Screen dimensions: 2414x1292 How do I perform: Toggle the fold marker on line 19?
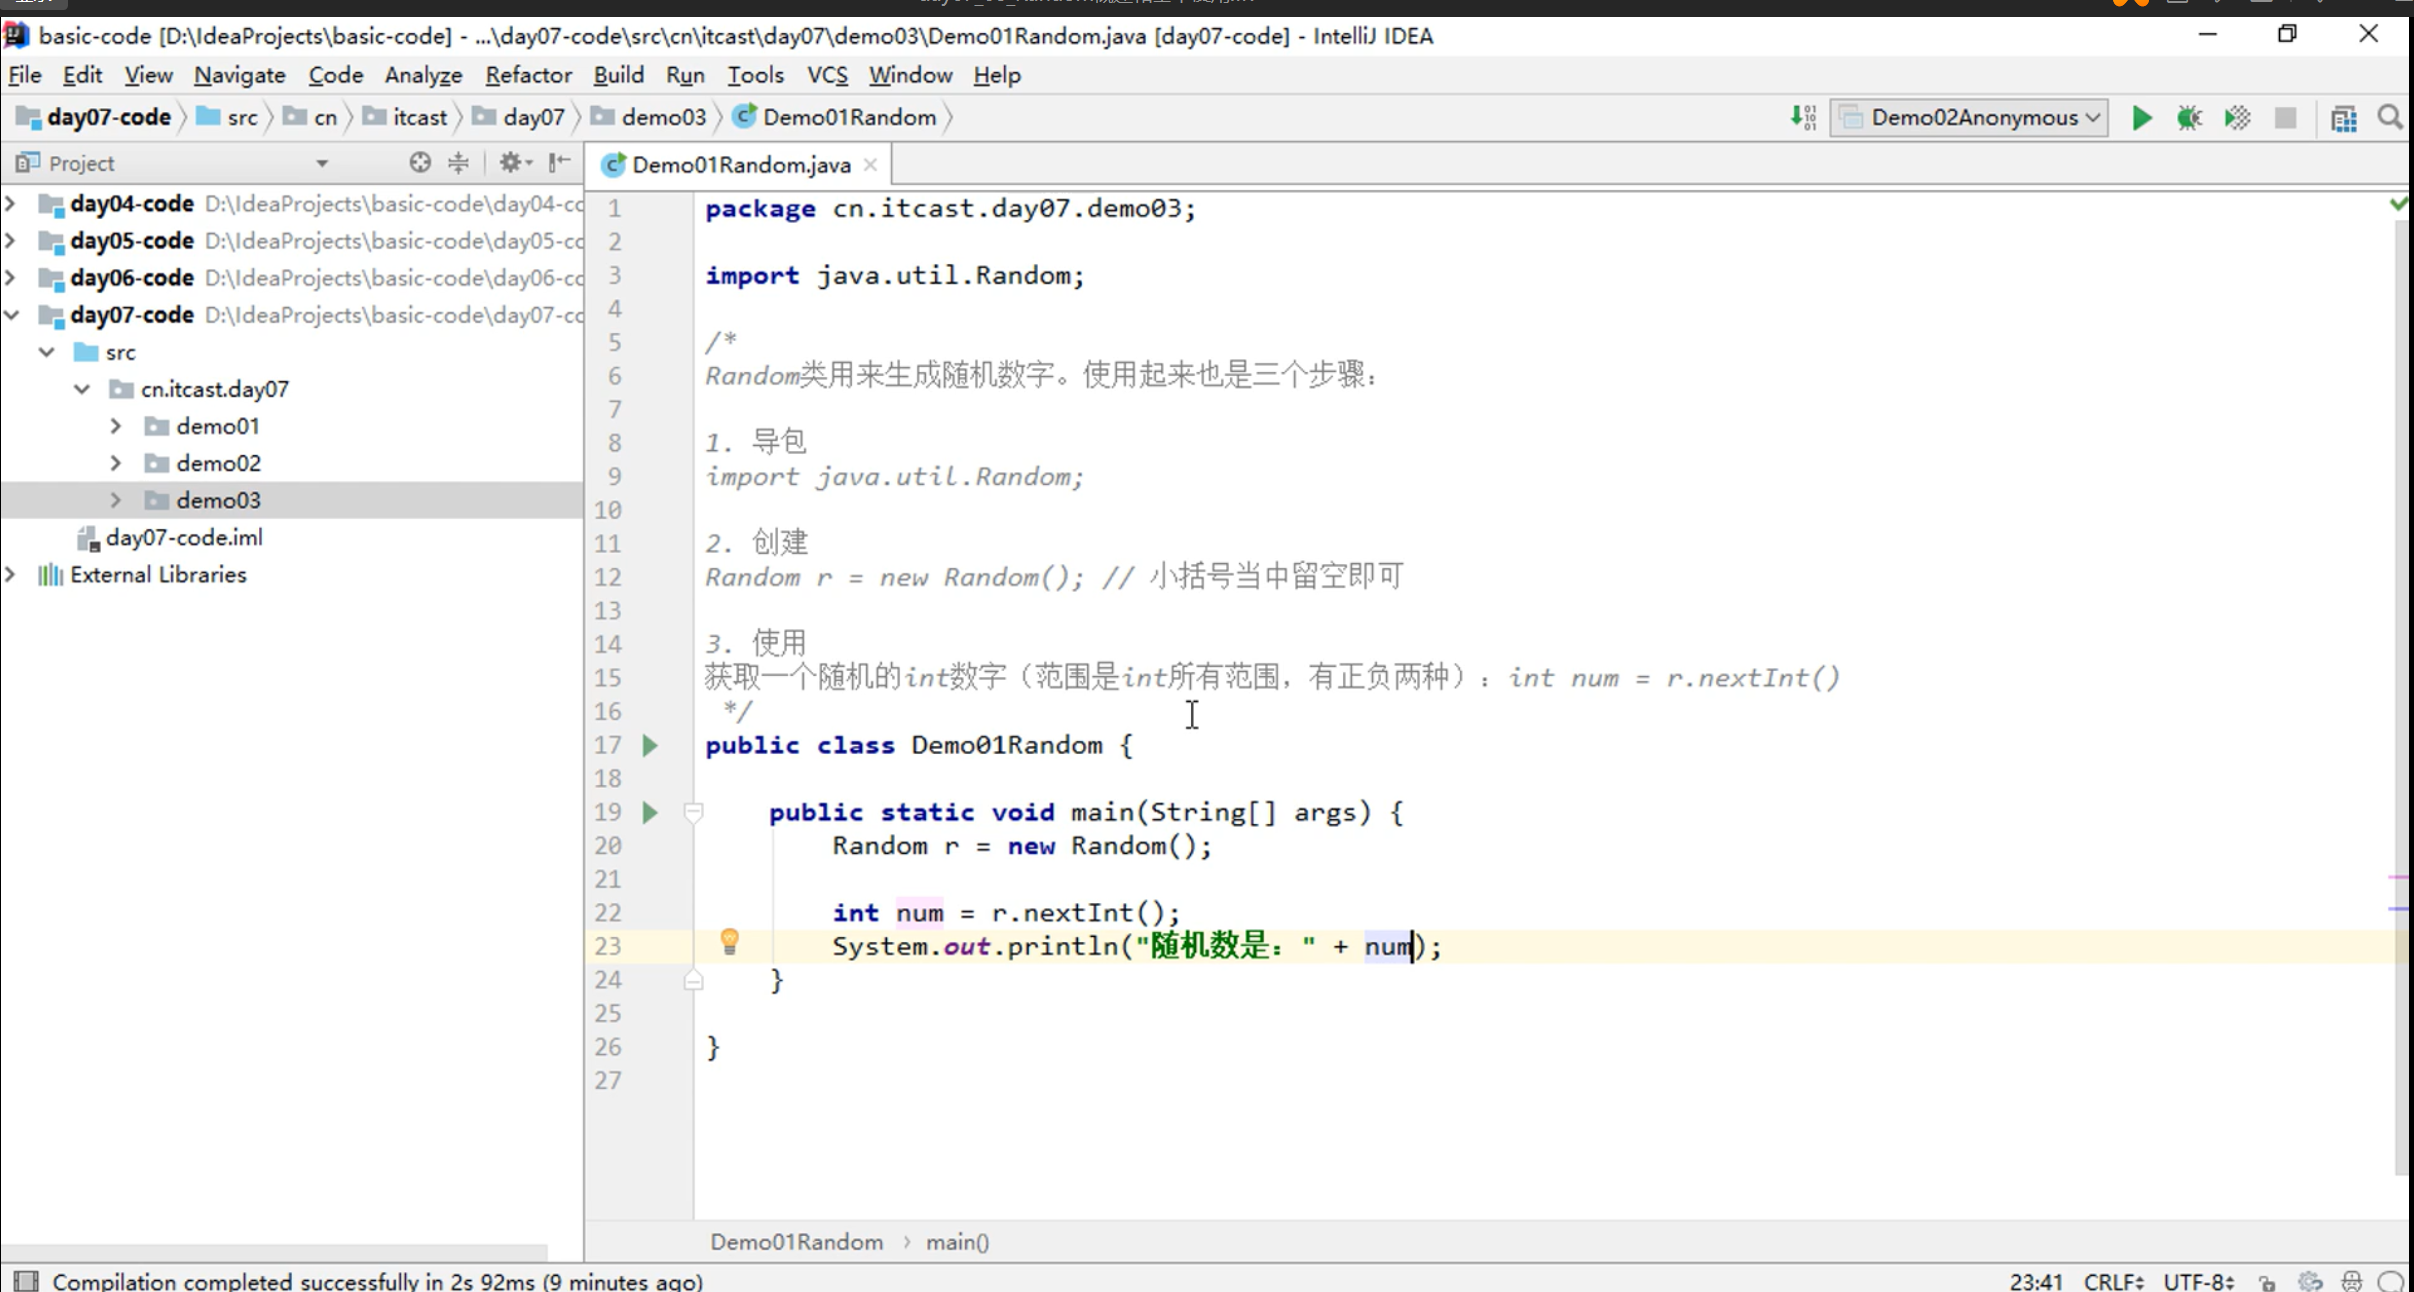coord(693,812)
